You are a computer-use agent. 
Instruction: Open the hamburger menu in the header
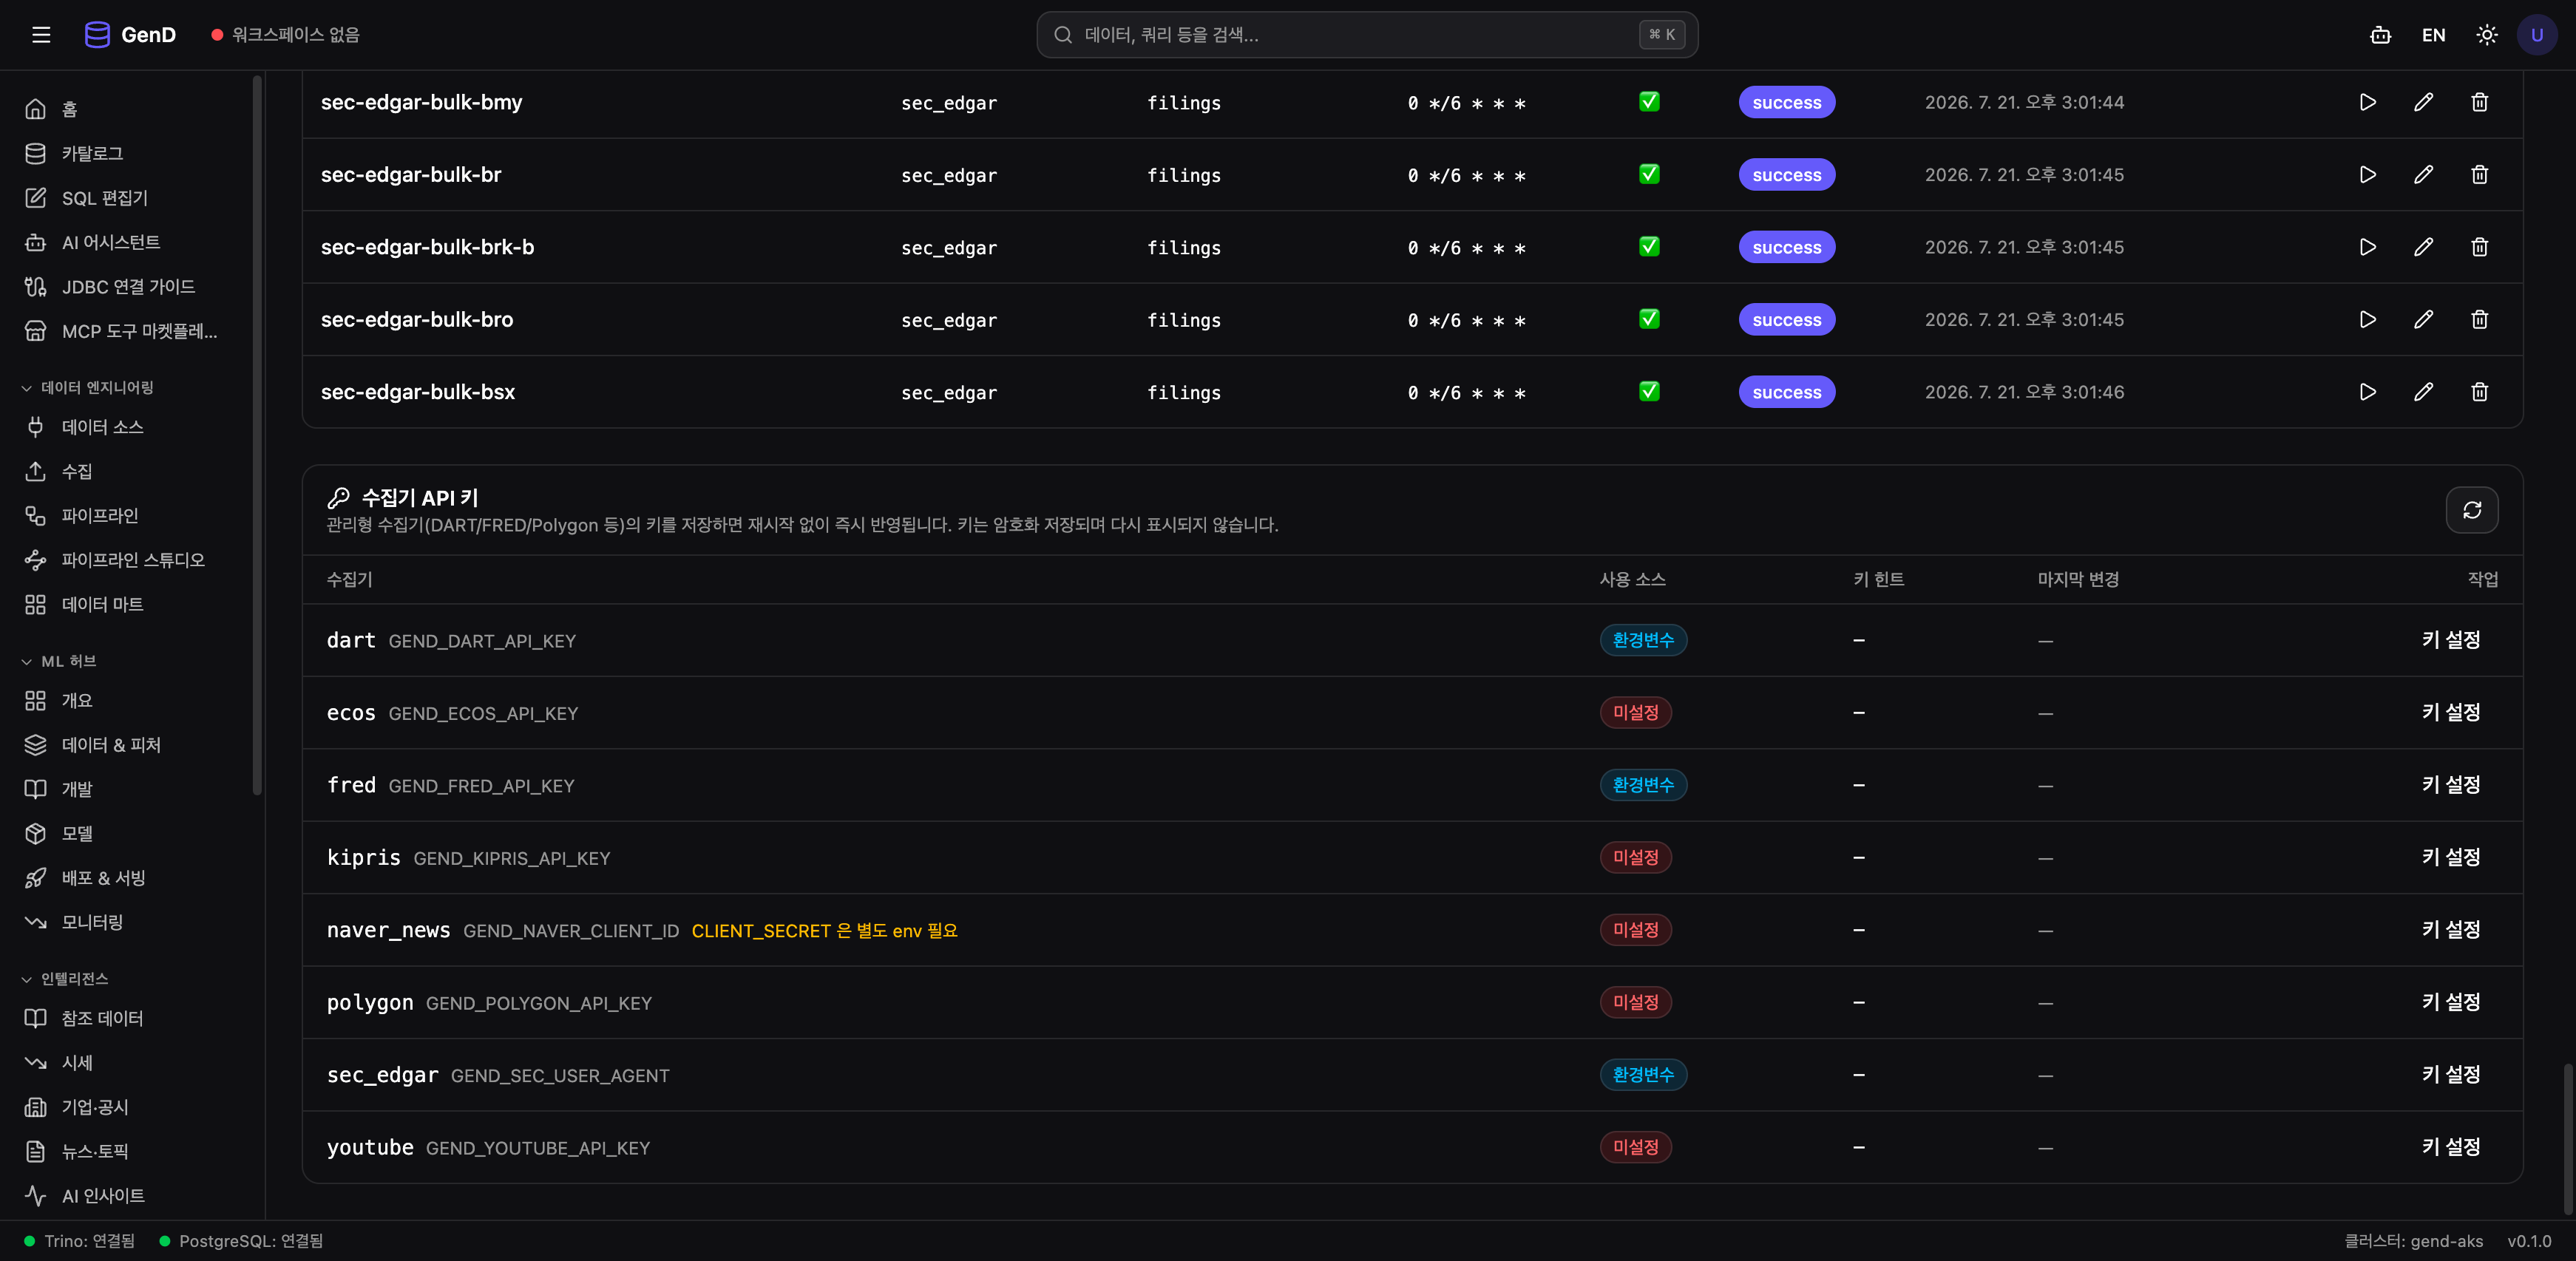(x=41, y=35)
